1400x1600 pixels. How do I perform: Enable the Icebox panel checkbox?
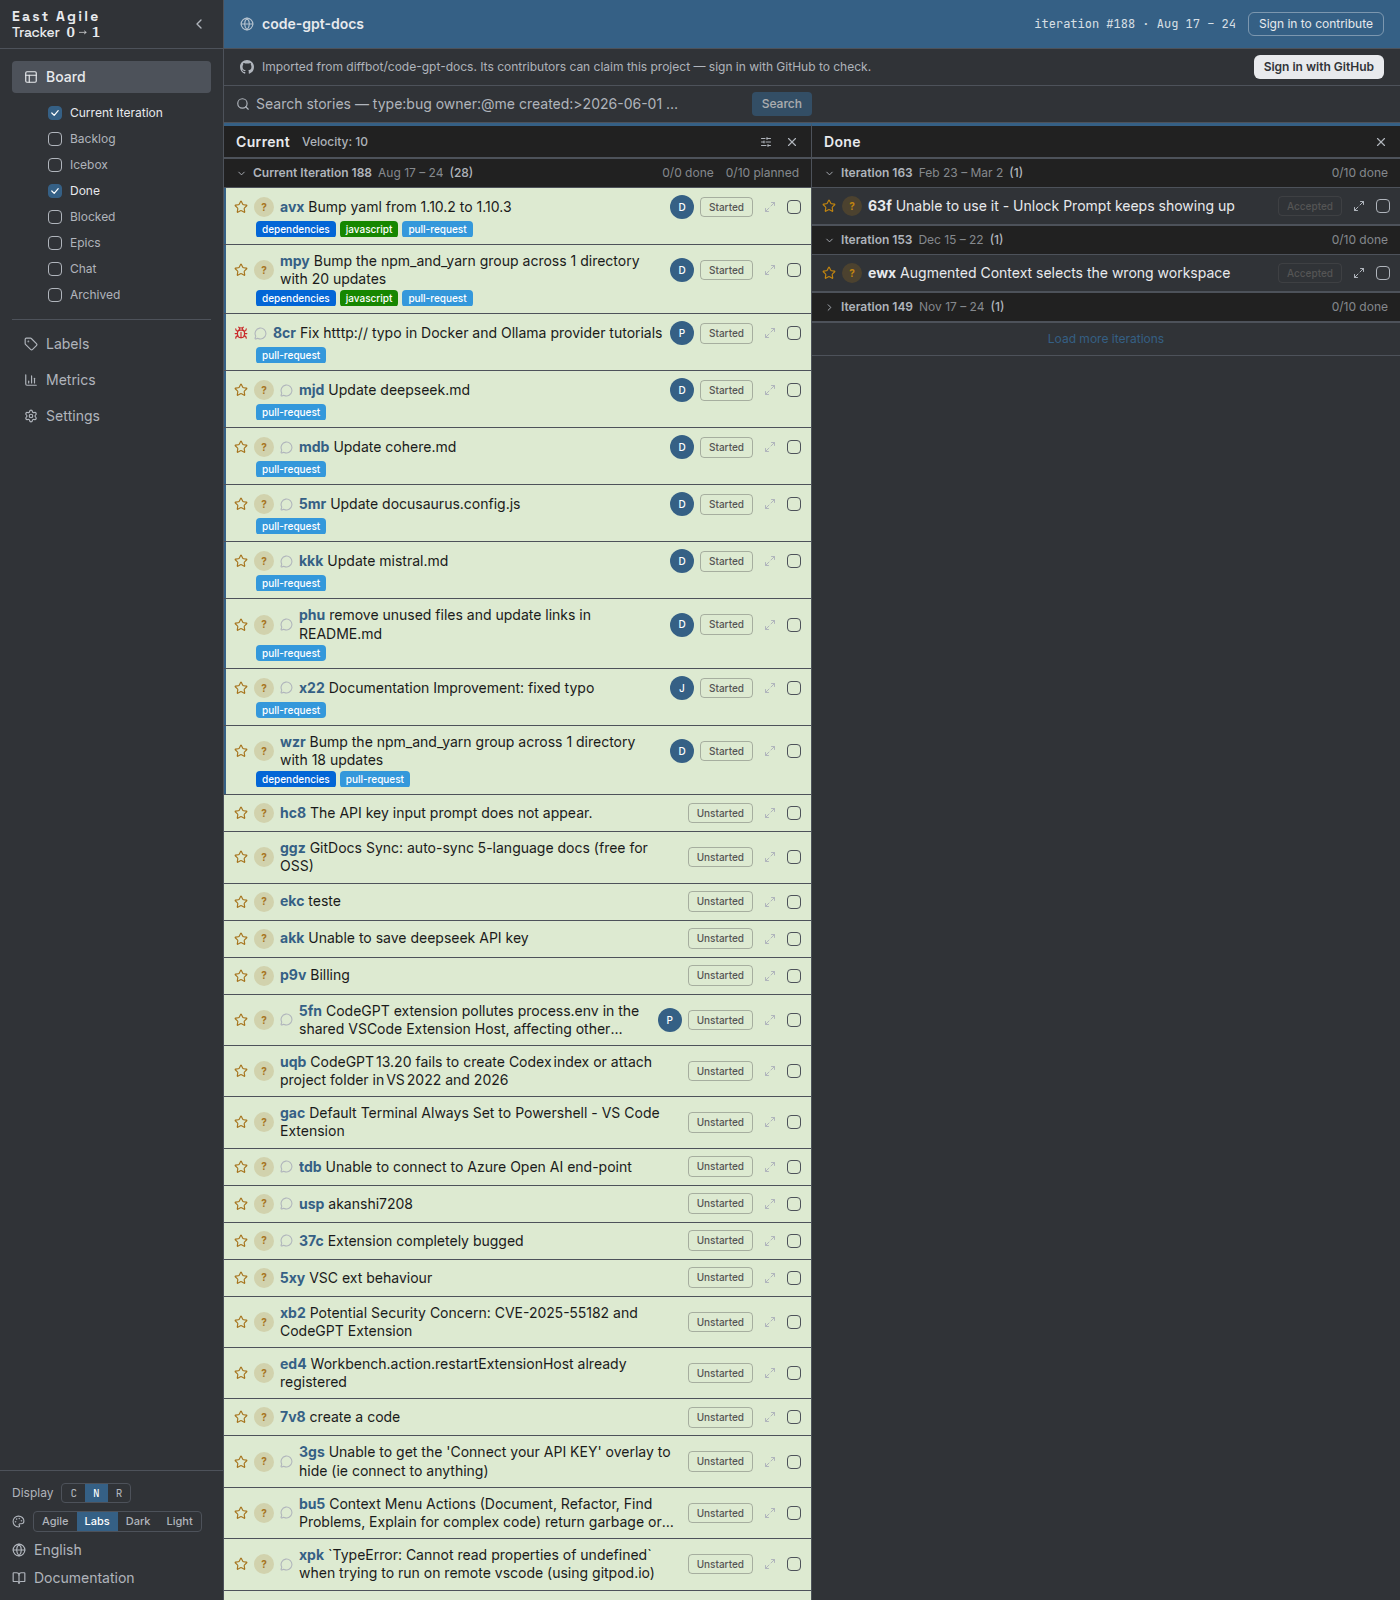55,165
